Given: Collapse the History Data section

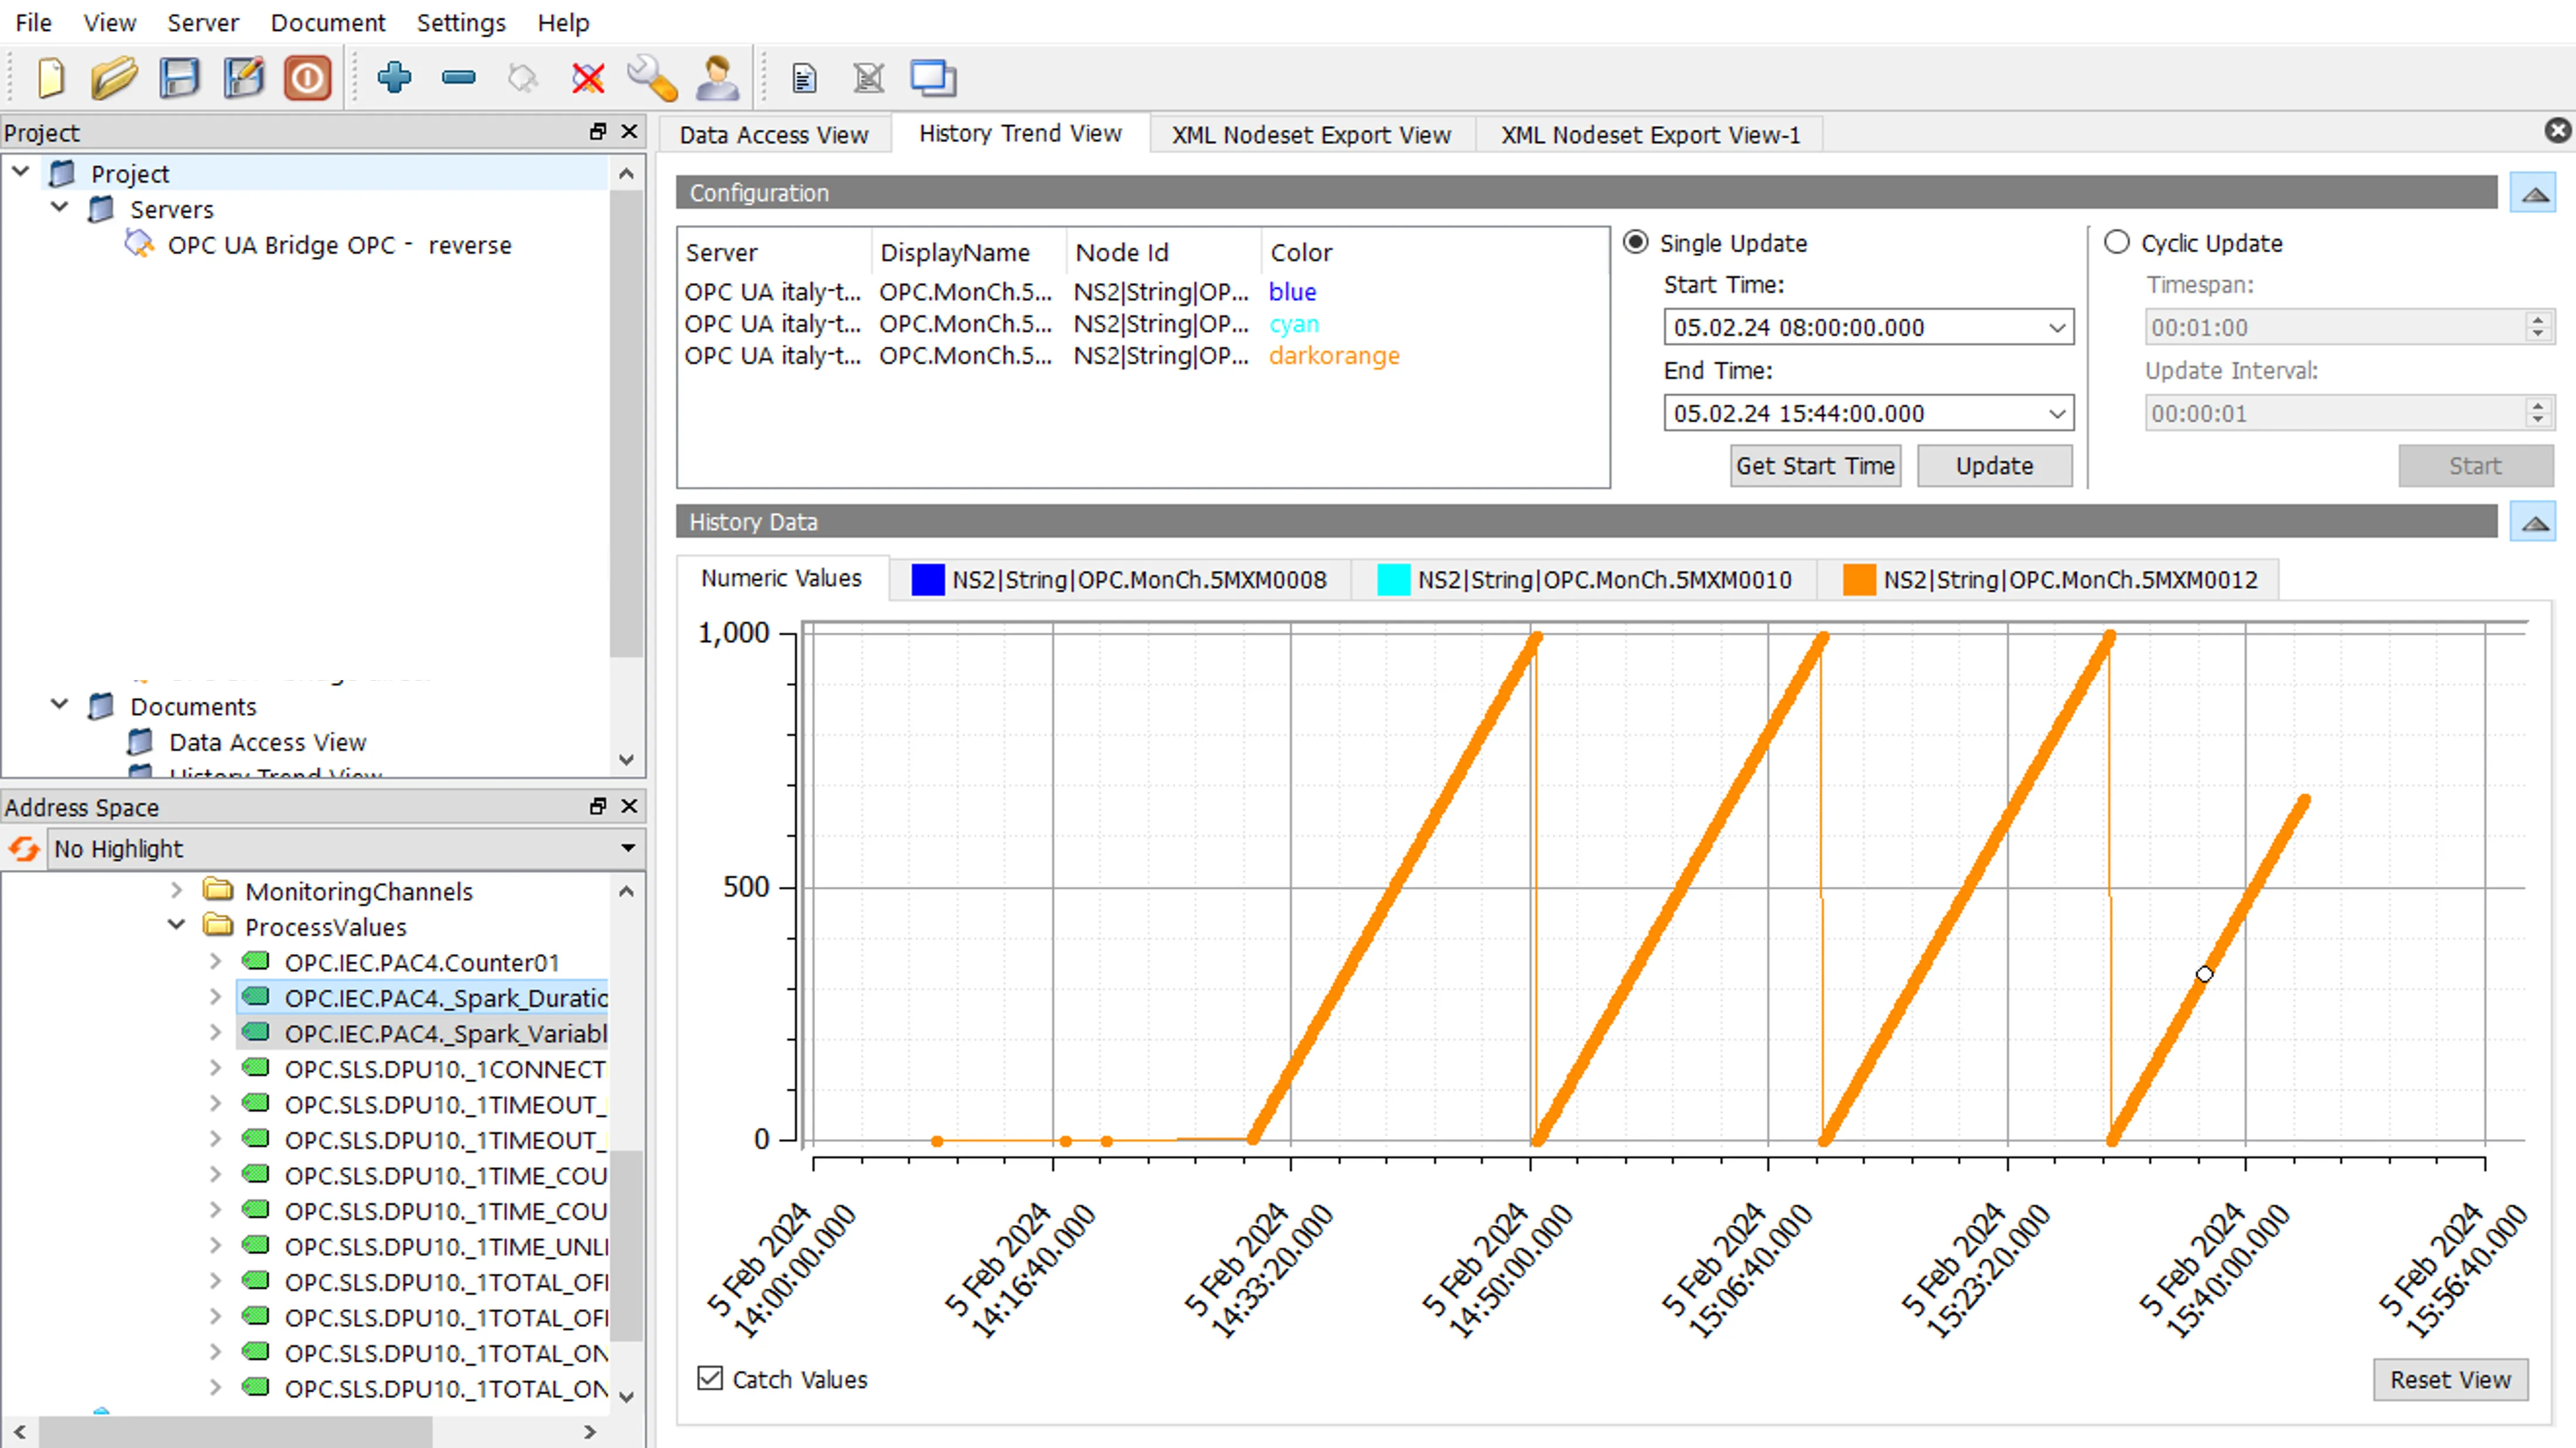Looking at the screenshot, I should click(2534, 522).
